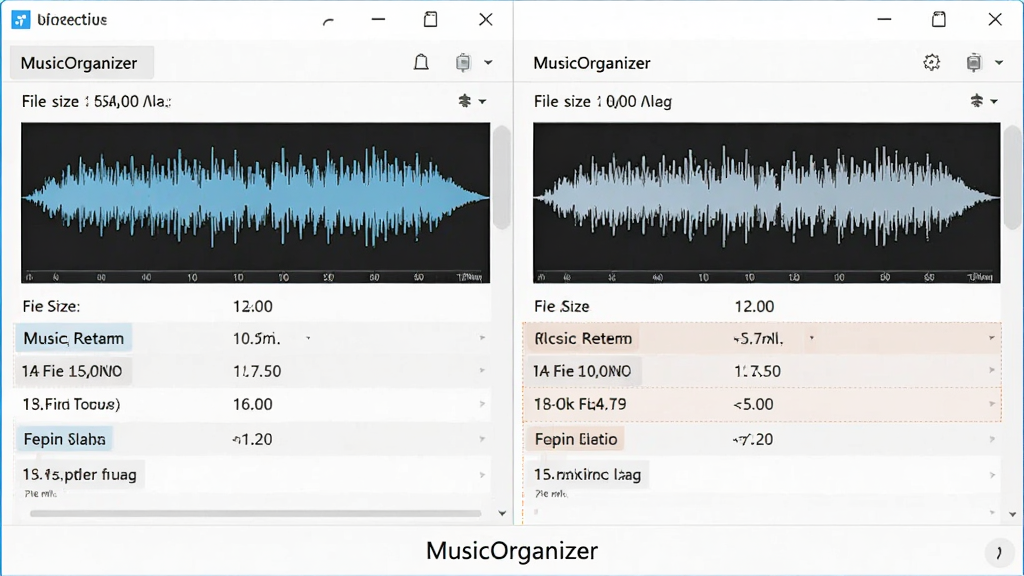This screenshot has height=576, width=1024.
Task: Click clipboard icon in left pane header
Action: point(463,63)
